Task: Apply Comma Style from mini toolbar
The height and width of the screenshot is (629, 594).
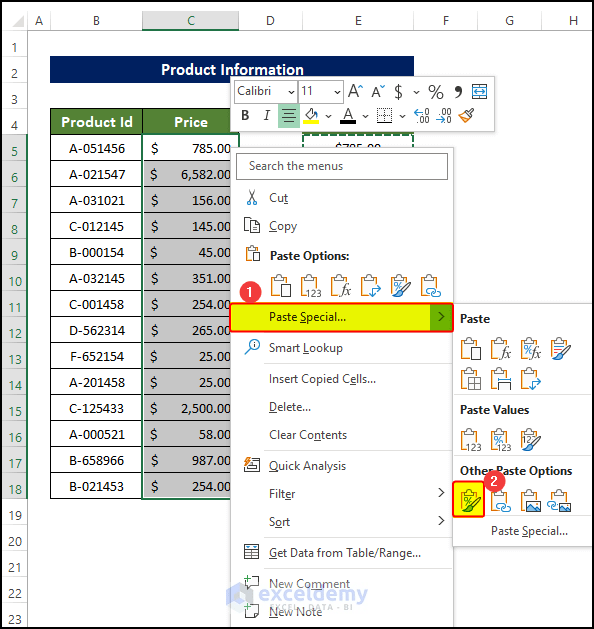Action: [x=458, y=91]
